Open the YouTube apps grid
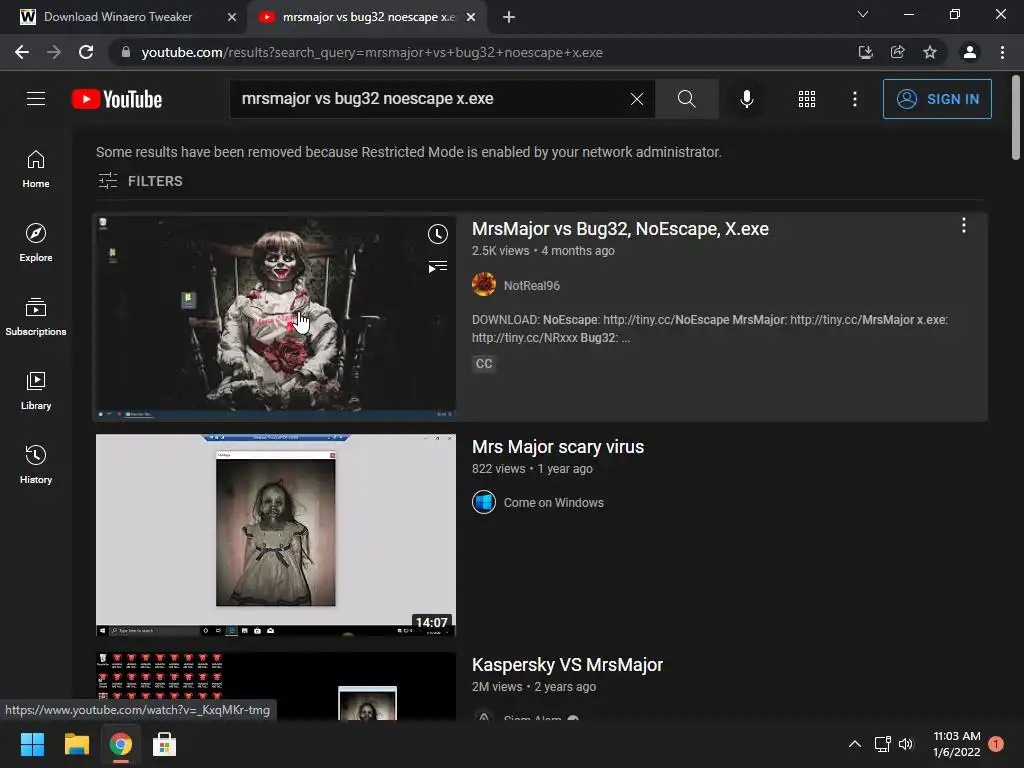The height and width of the screenshot is (768, 1024). click(x=807, y=99)
